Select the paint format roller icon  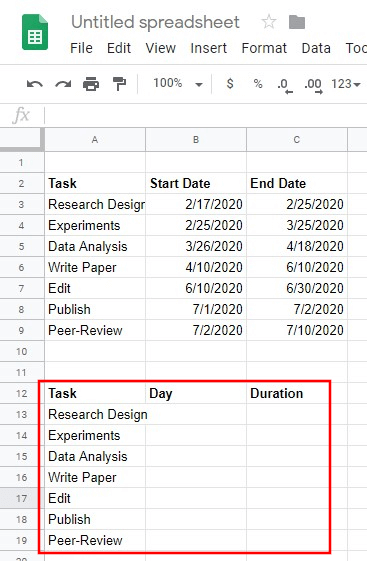(x=119, y=84)
